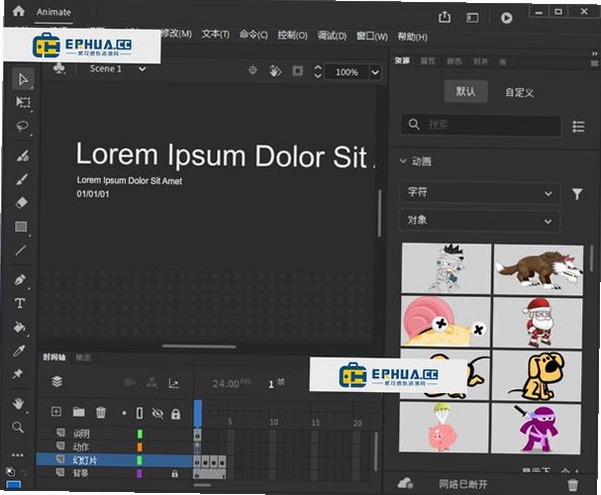The width and height of the screenshot is (601, 495).
Task: Open the Scene 1 dropdown
Action: [x=142, y=69]
